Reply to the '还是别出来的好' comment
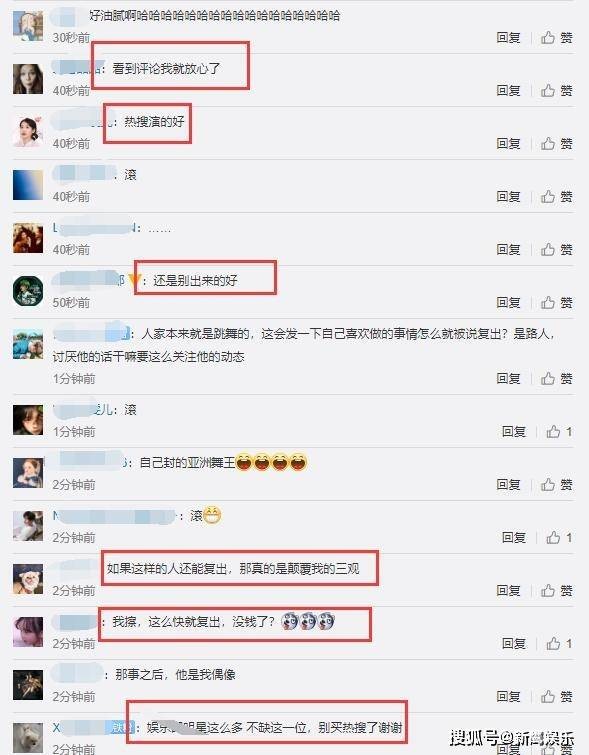The width and height of the screenshot is (589, 755). coord(509,302)
